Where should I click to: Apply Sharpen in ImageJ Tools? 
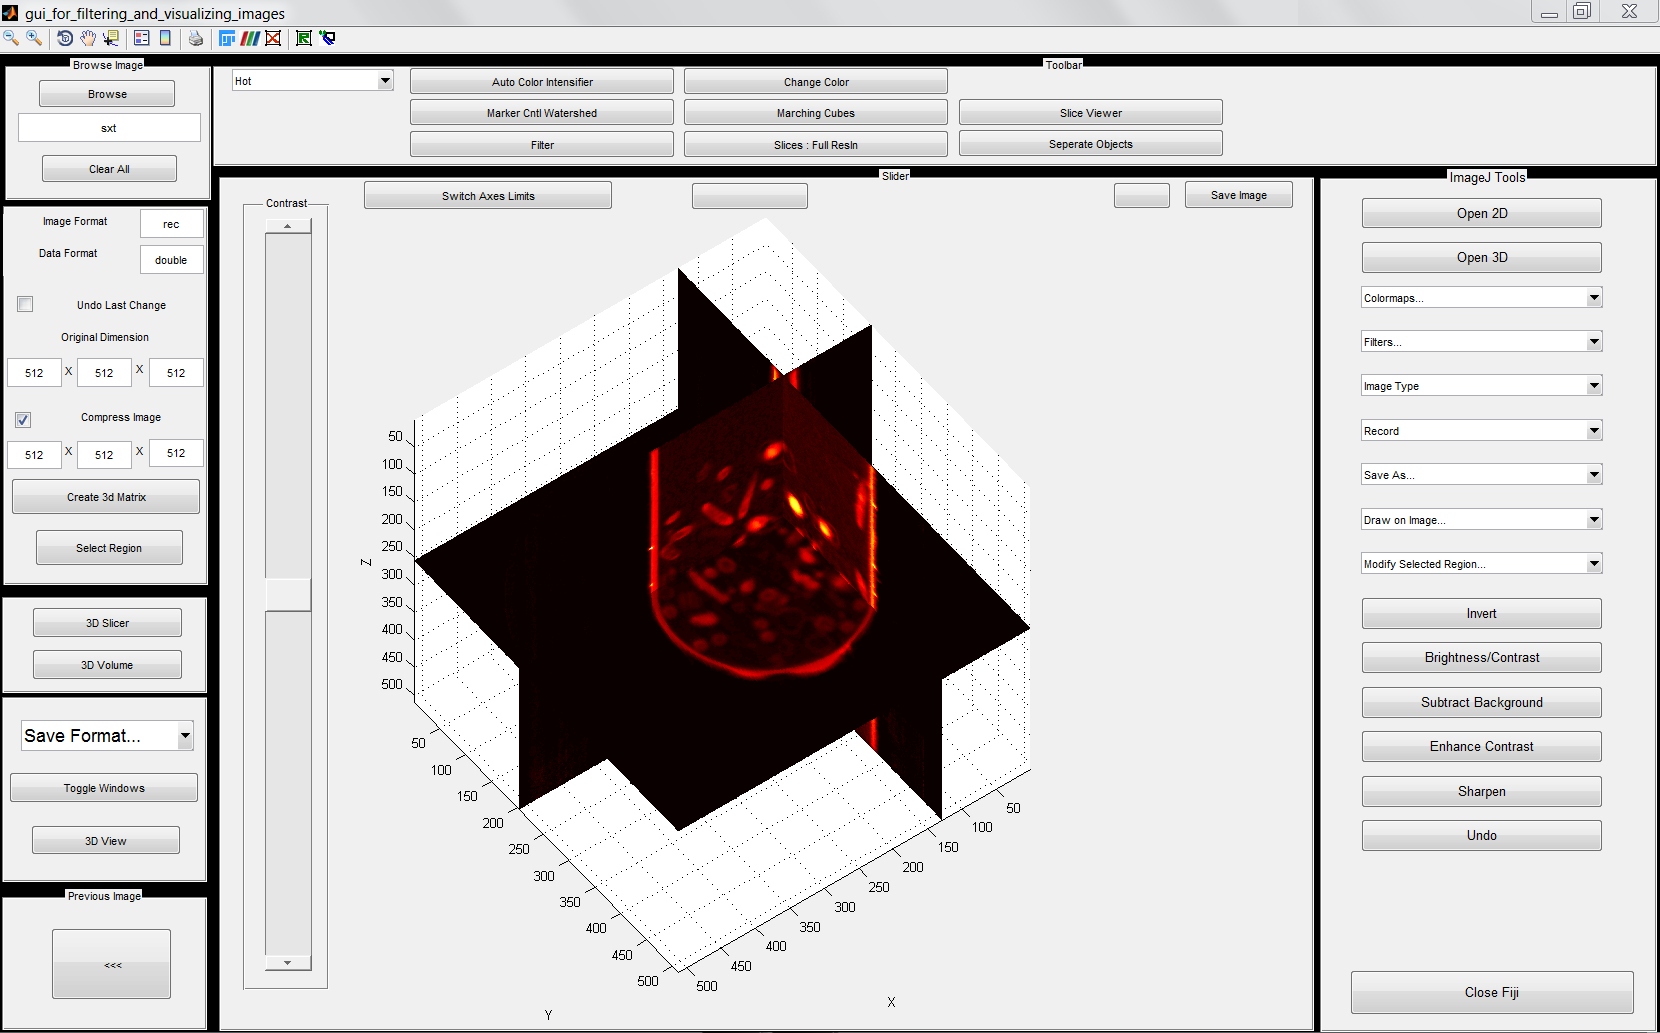(1481, 792)
